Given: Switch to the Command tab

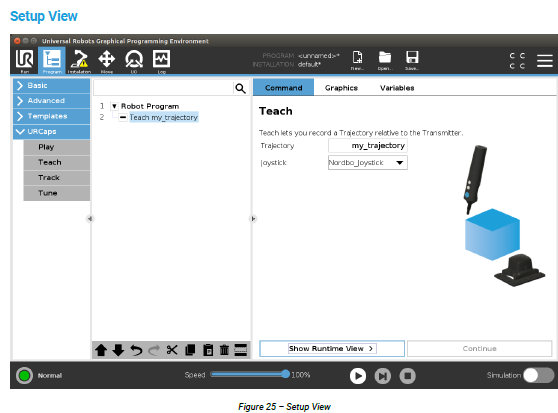Looking at the screenshot, I should tap(283, 88).
